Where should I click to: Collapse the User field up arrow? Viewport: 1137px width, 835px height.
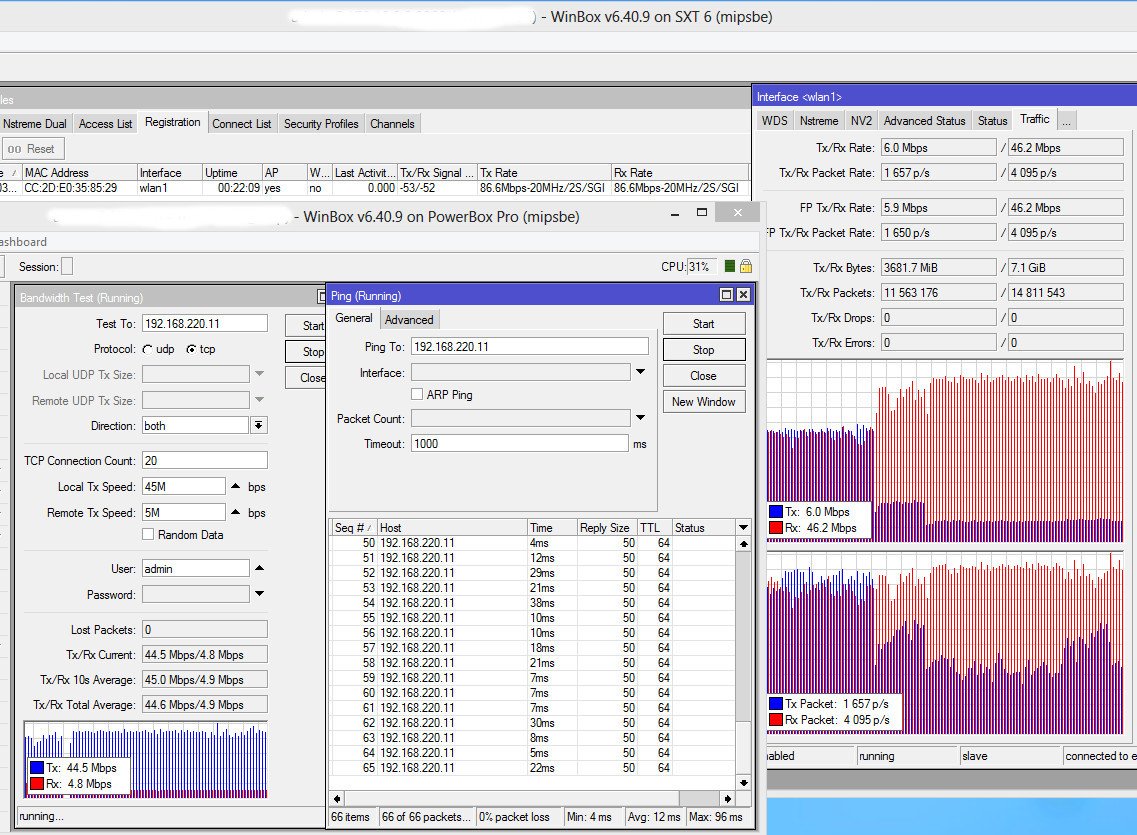click(x=259, y=568)
